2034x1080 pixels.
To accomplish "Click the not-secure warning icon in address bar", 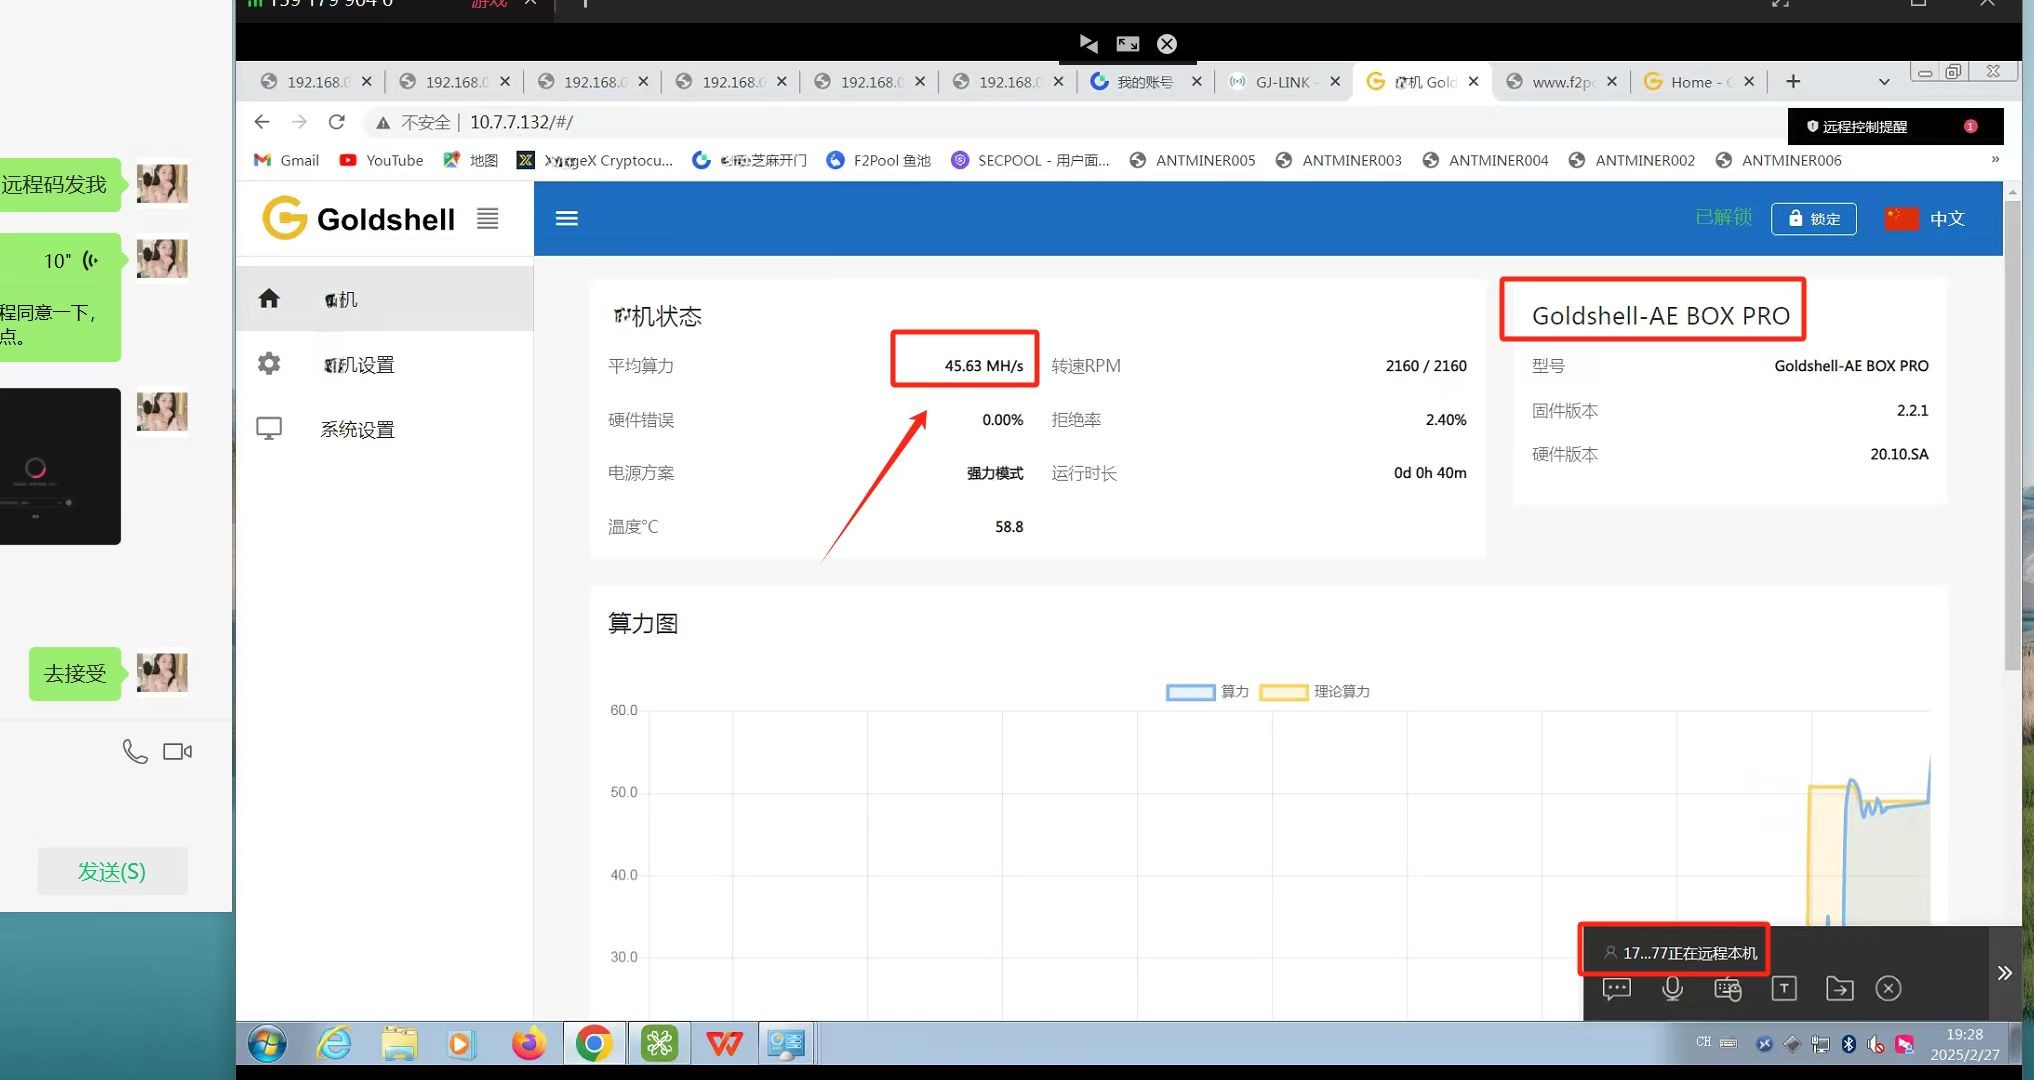I will 383,123.
